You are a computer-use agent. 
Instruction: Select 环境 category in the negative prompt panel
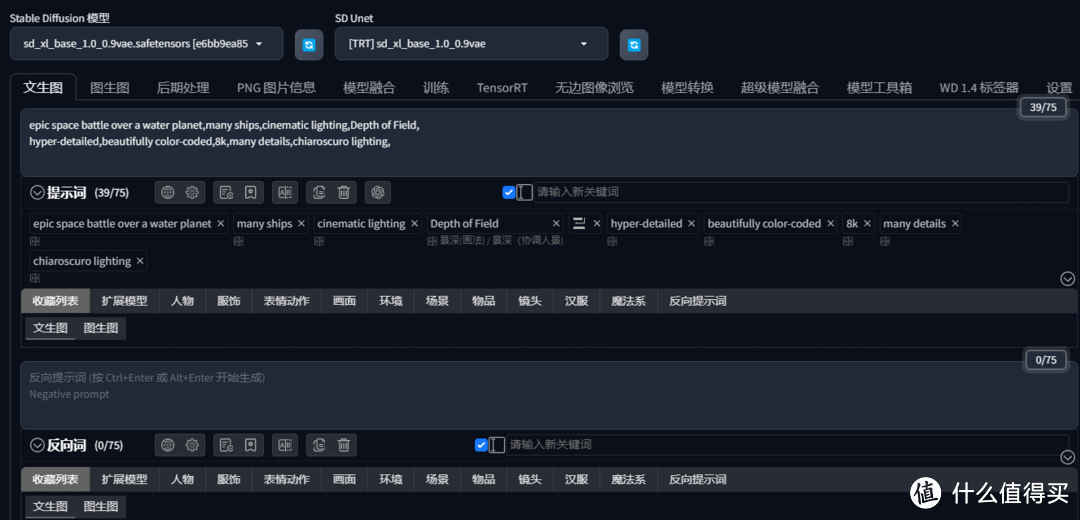pos(391,479)
